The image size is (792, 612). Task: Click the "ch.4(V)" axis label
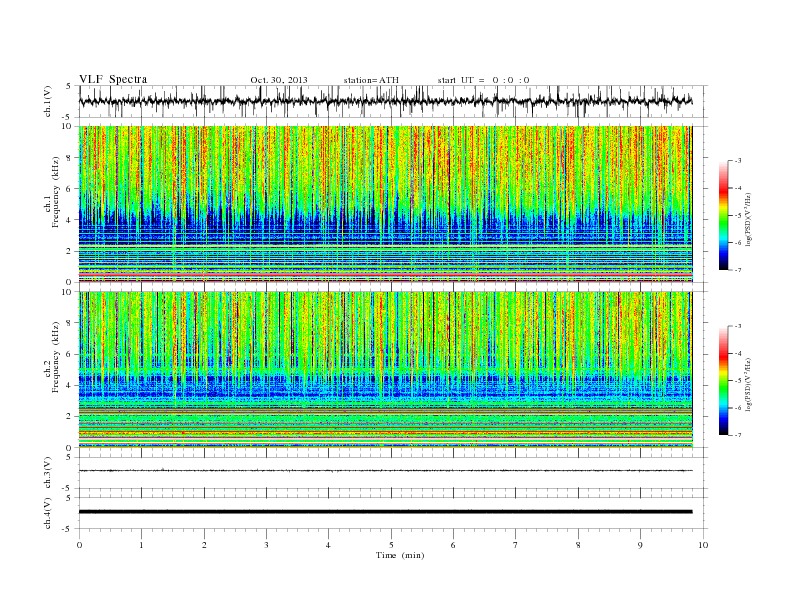pyautogui.click(x=47, y=513)
